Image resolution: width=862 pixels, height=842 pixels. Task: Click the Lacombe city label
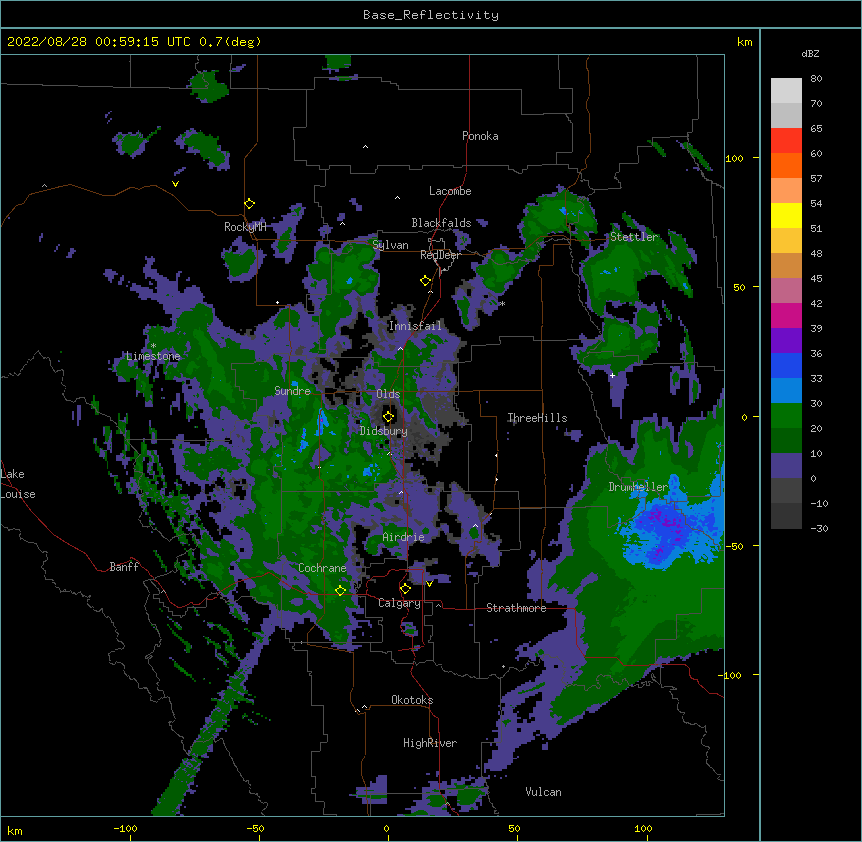(x=450, y=191)
